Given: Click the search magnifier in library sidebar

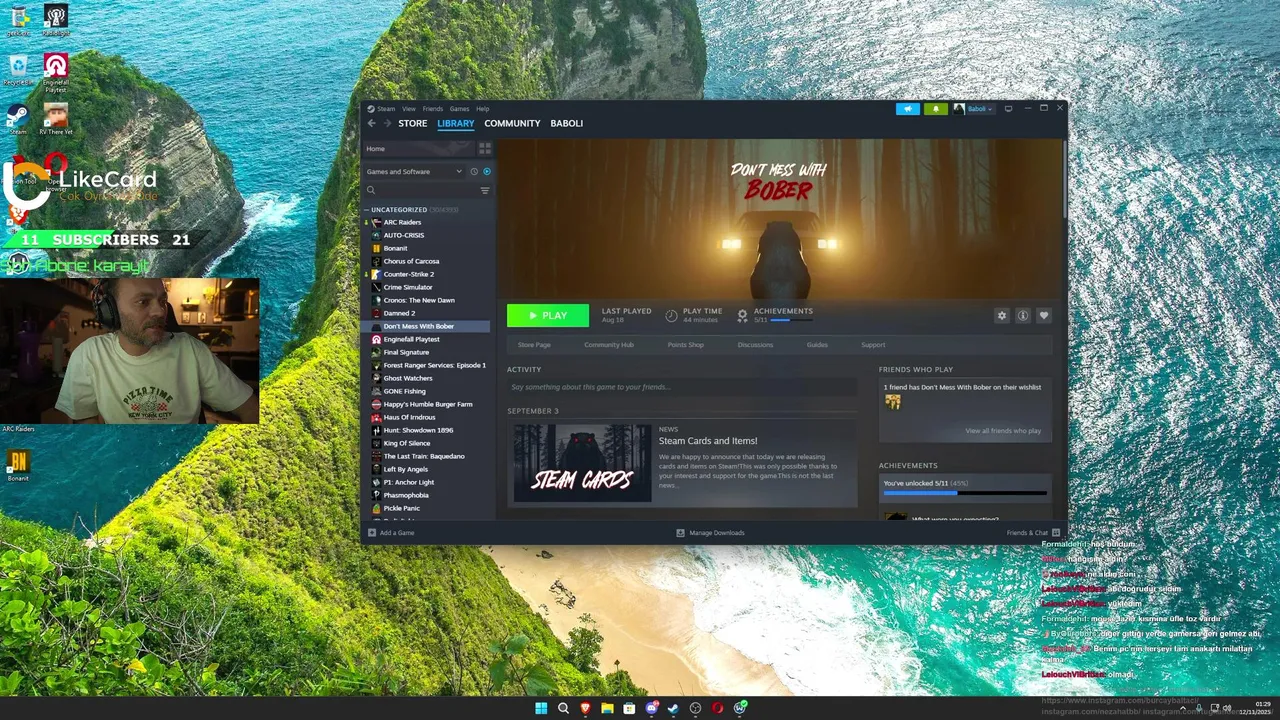Looking at the screenshot, I should pyautogui.click(x=371, y=190).
